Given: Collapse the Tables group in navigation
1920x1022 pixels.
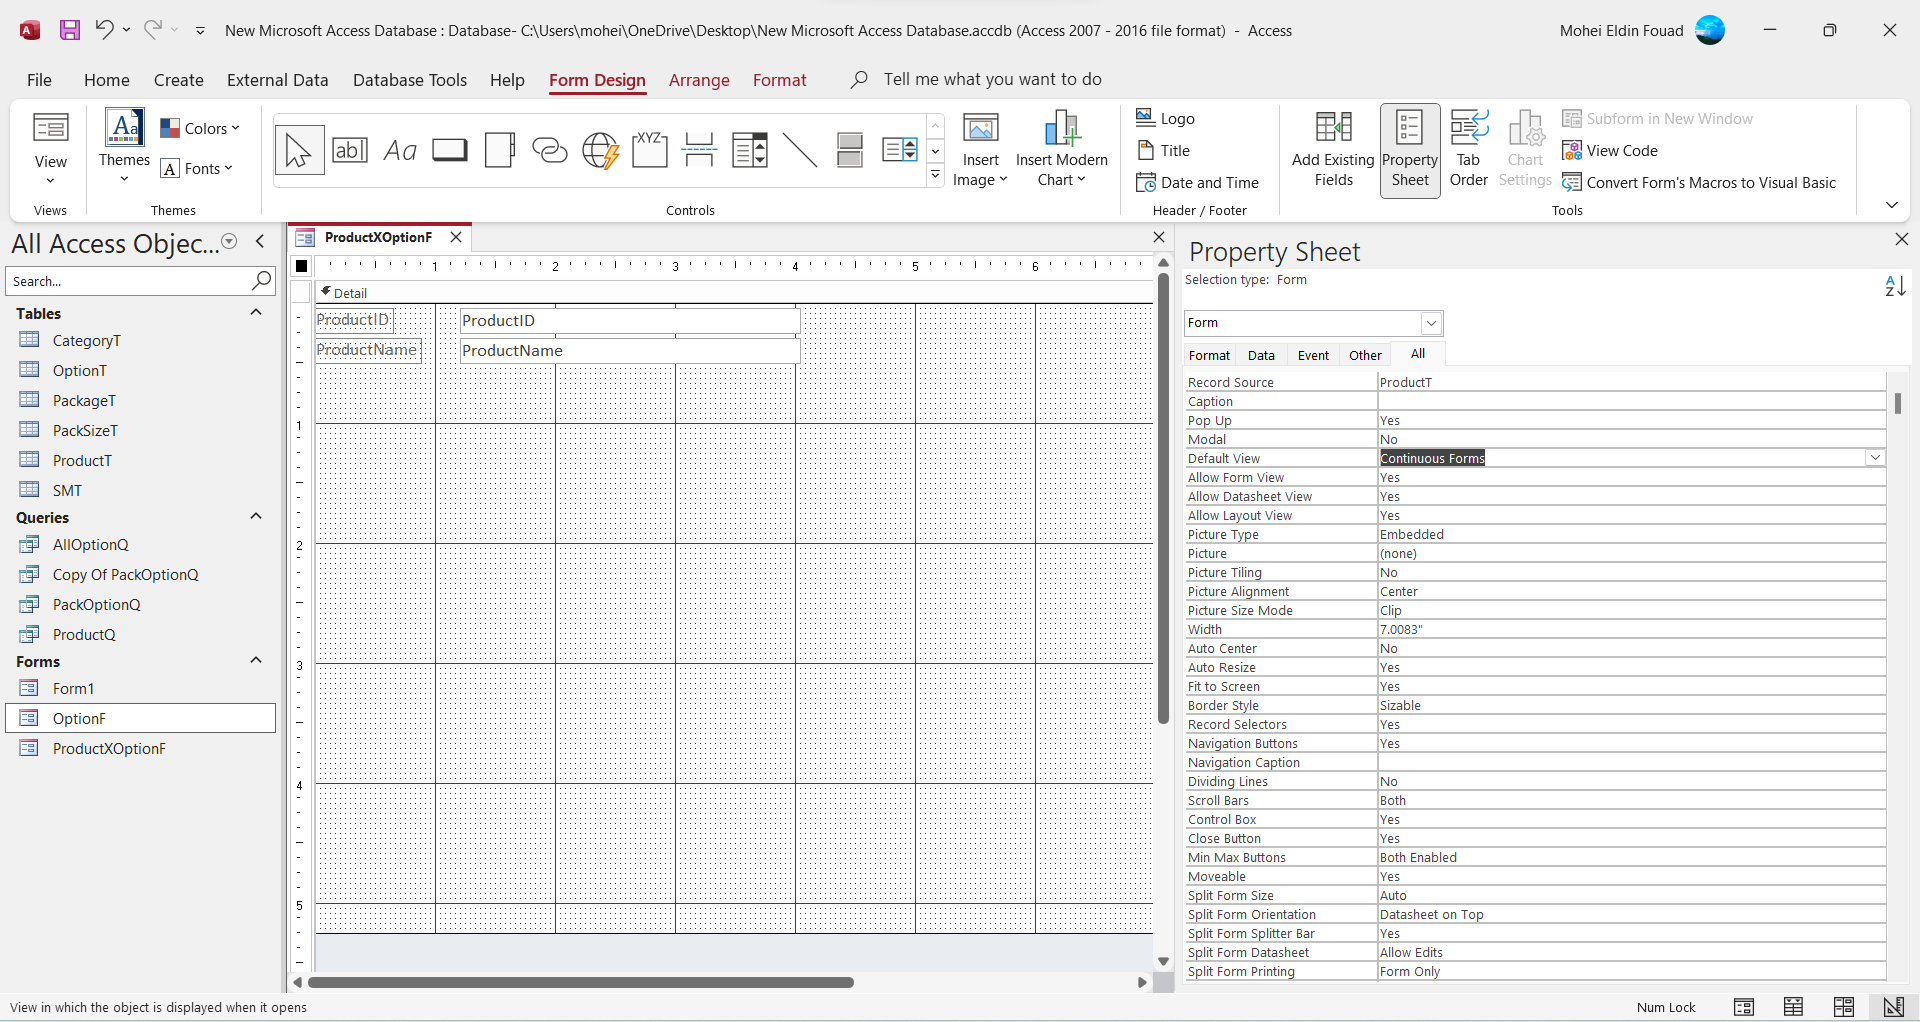Looking at the screenshot, I should (x=256, y=313).
